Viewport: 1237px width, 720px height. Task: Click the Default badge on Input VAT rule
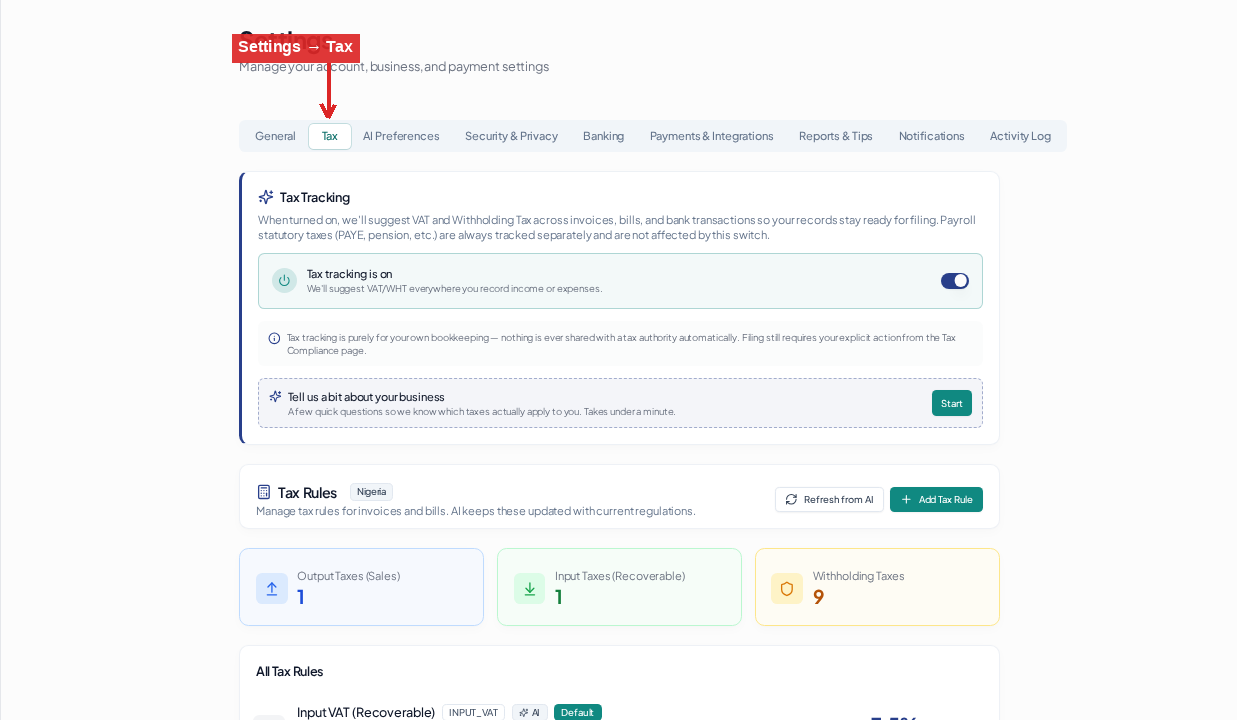point(578,712)
